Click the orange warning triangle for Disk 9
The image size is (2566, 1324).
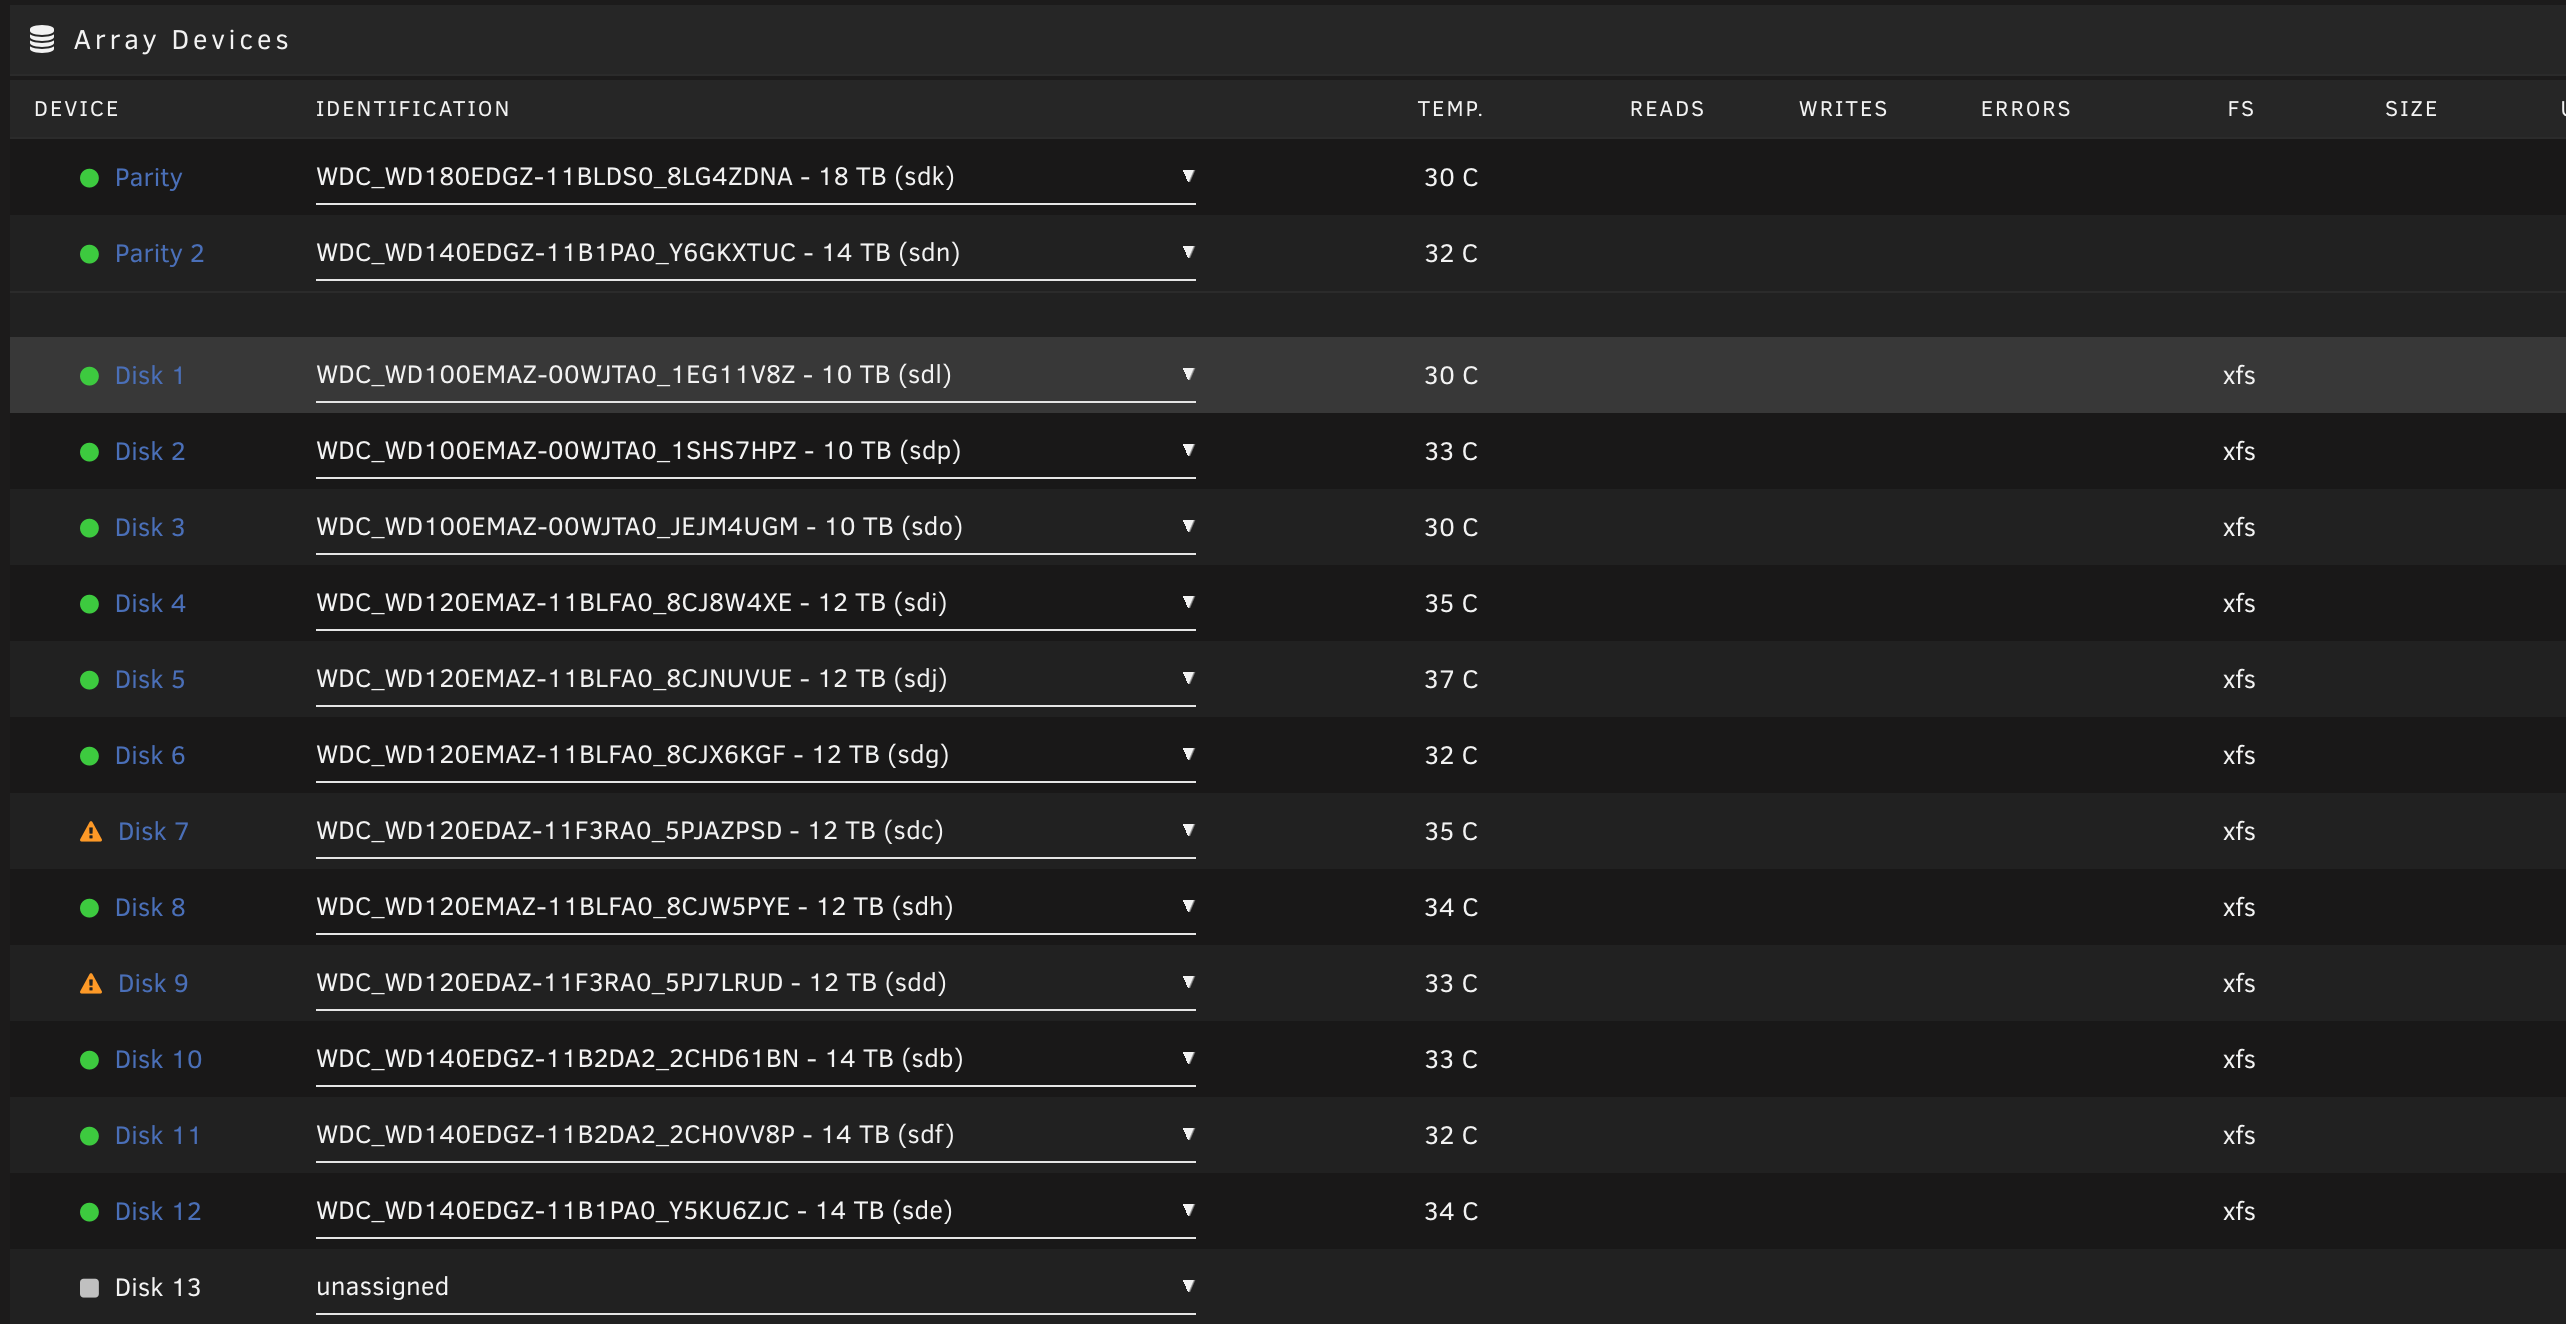click(x=91, y=983)
